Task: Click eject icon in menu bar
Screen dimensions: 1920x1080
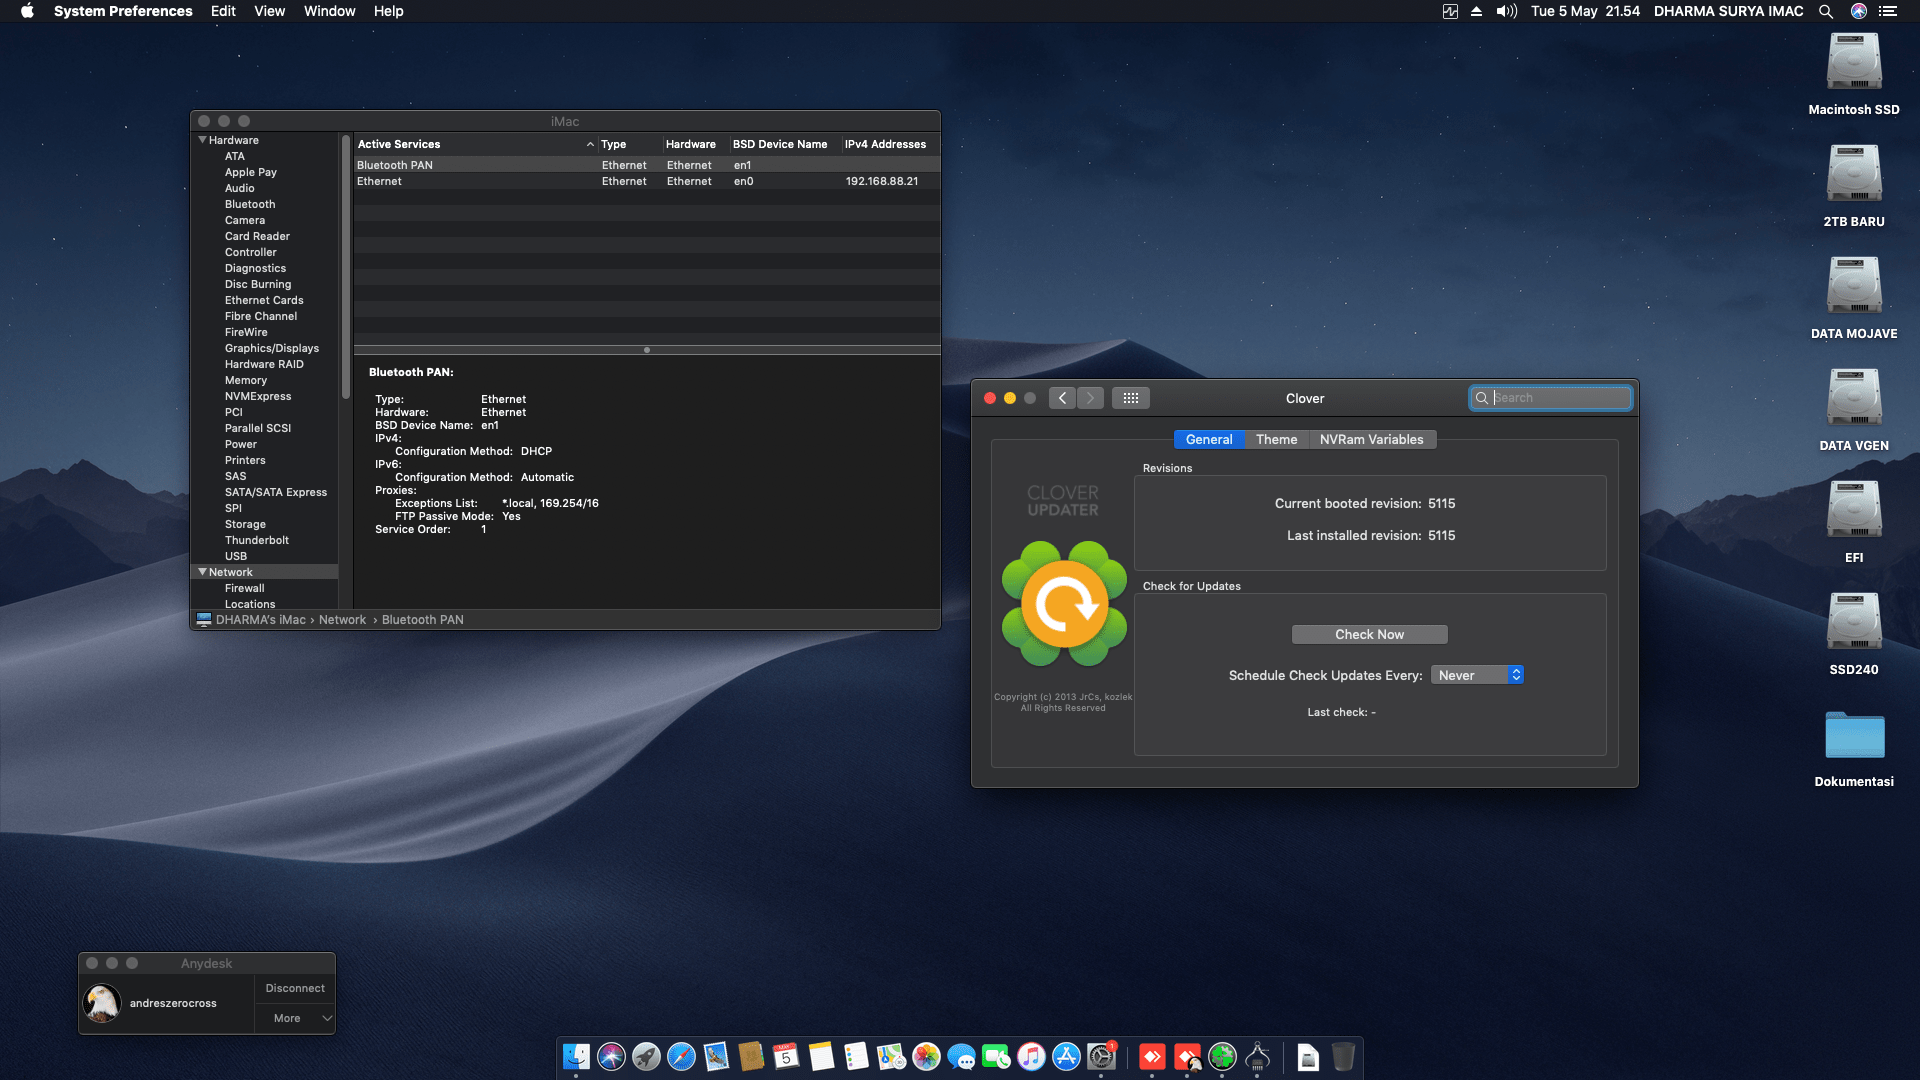Action: click(x=1476, y=11)
